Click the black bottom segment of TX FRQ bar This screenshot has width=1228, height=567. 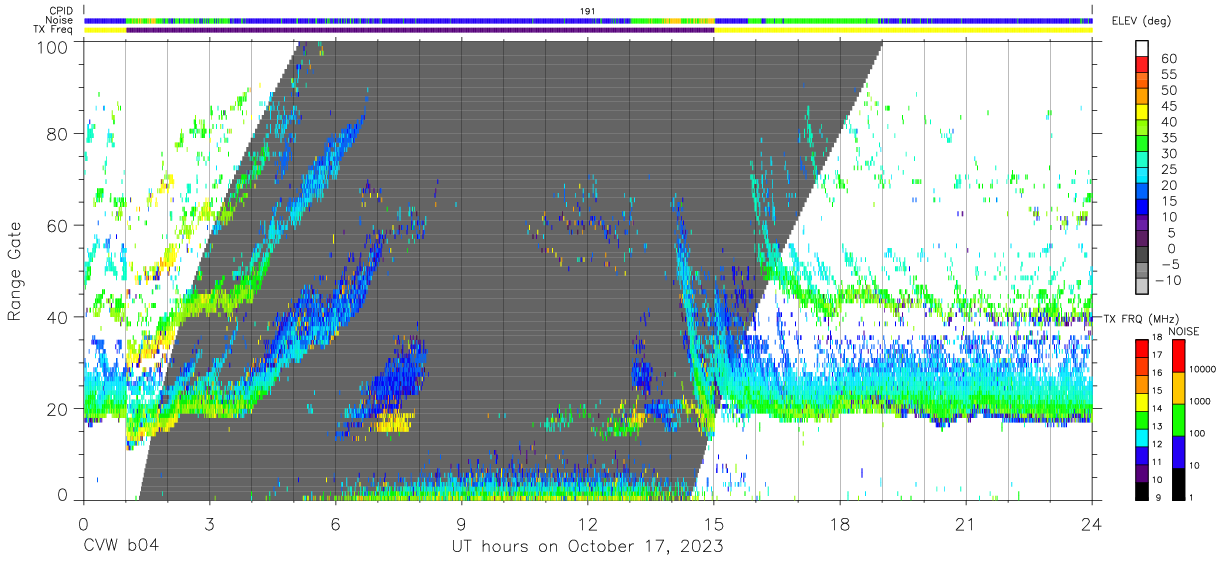point(1143,492)
